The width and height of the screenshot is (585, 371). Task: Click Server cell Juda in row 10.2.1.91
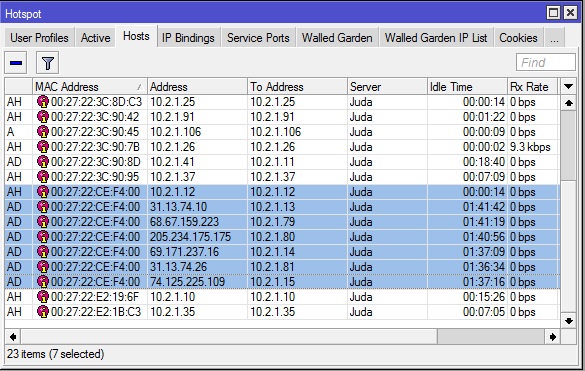361,117
